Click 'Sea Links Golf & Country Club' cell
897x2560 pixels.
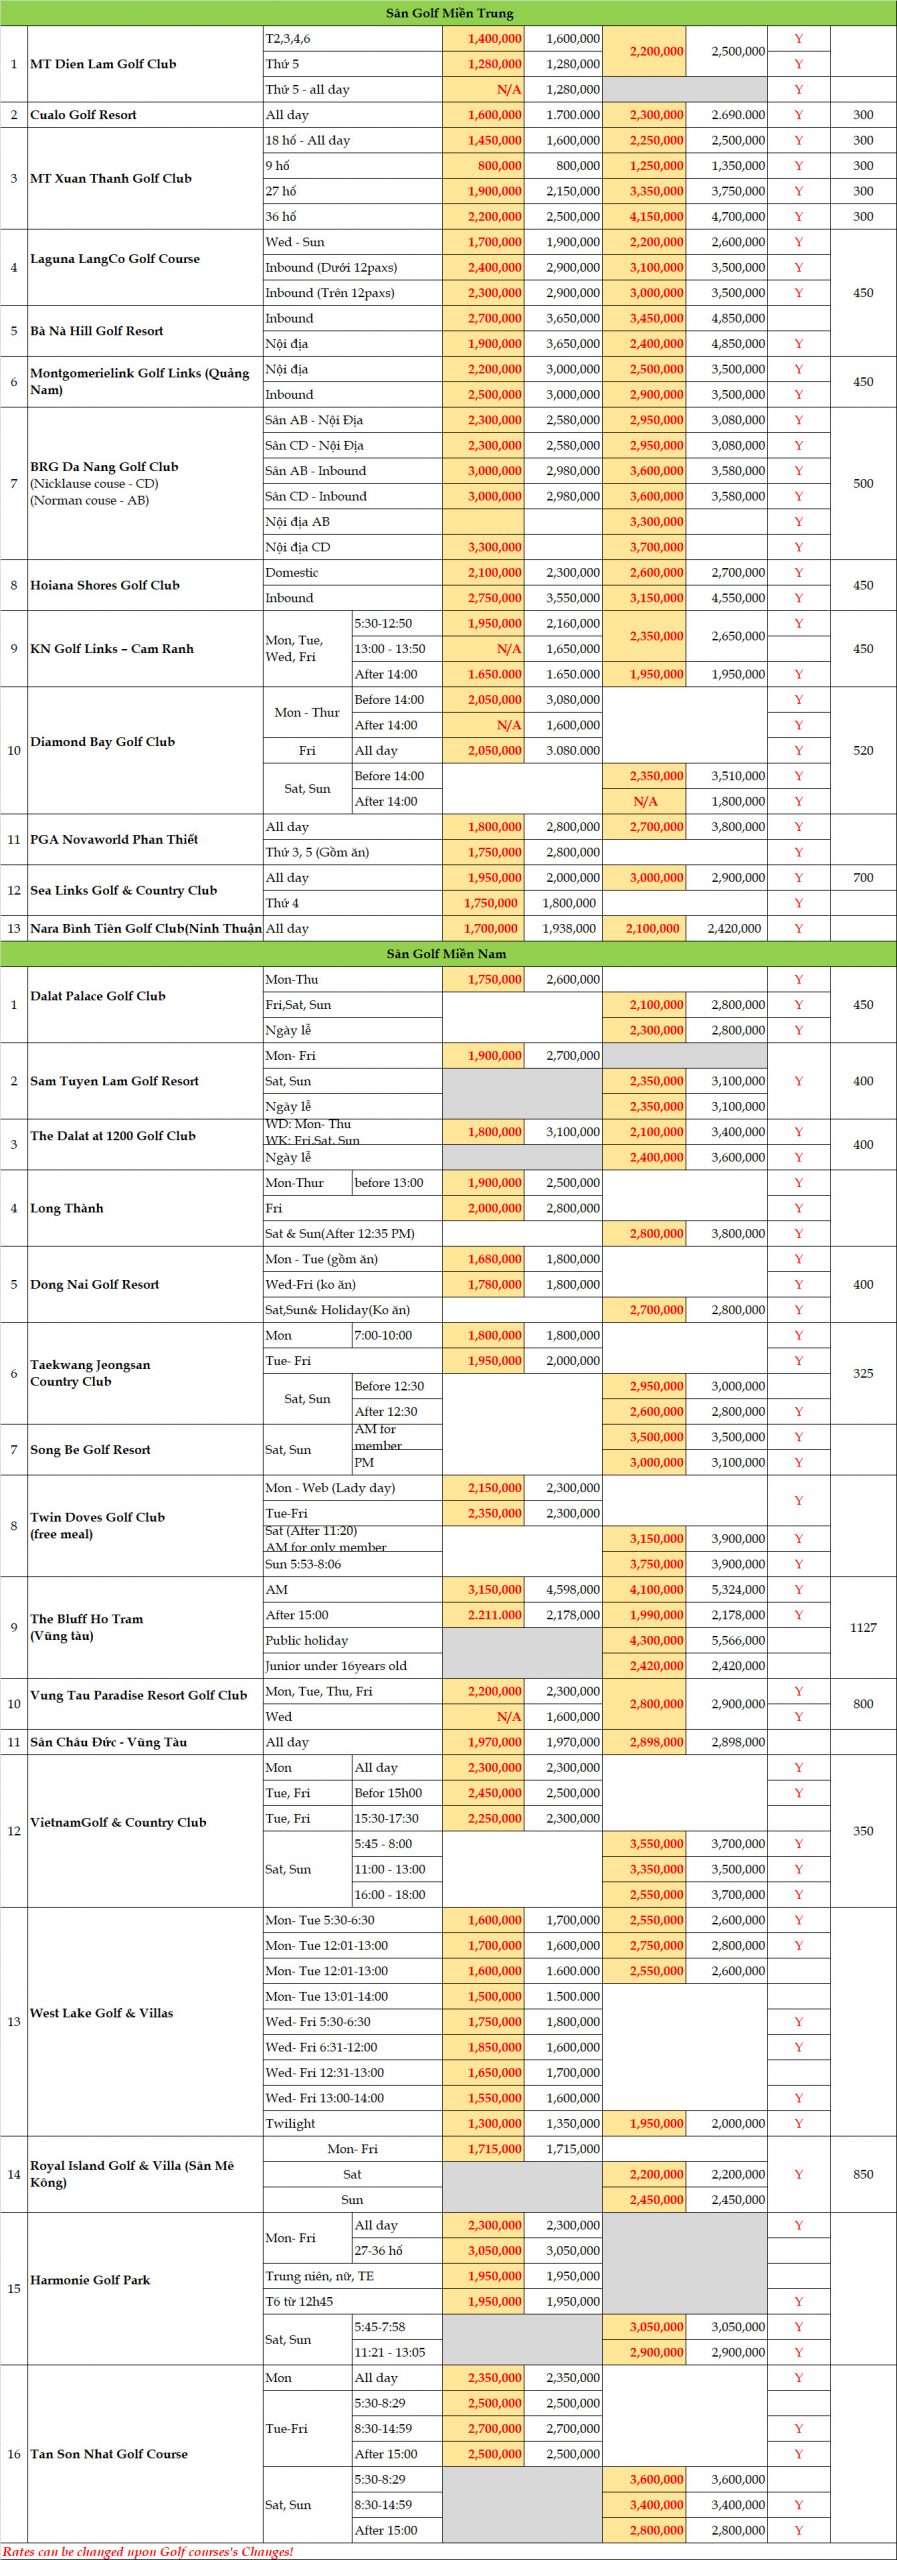point(145,890)
